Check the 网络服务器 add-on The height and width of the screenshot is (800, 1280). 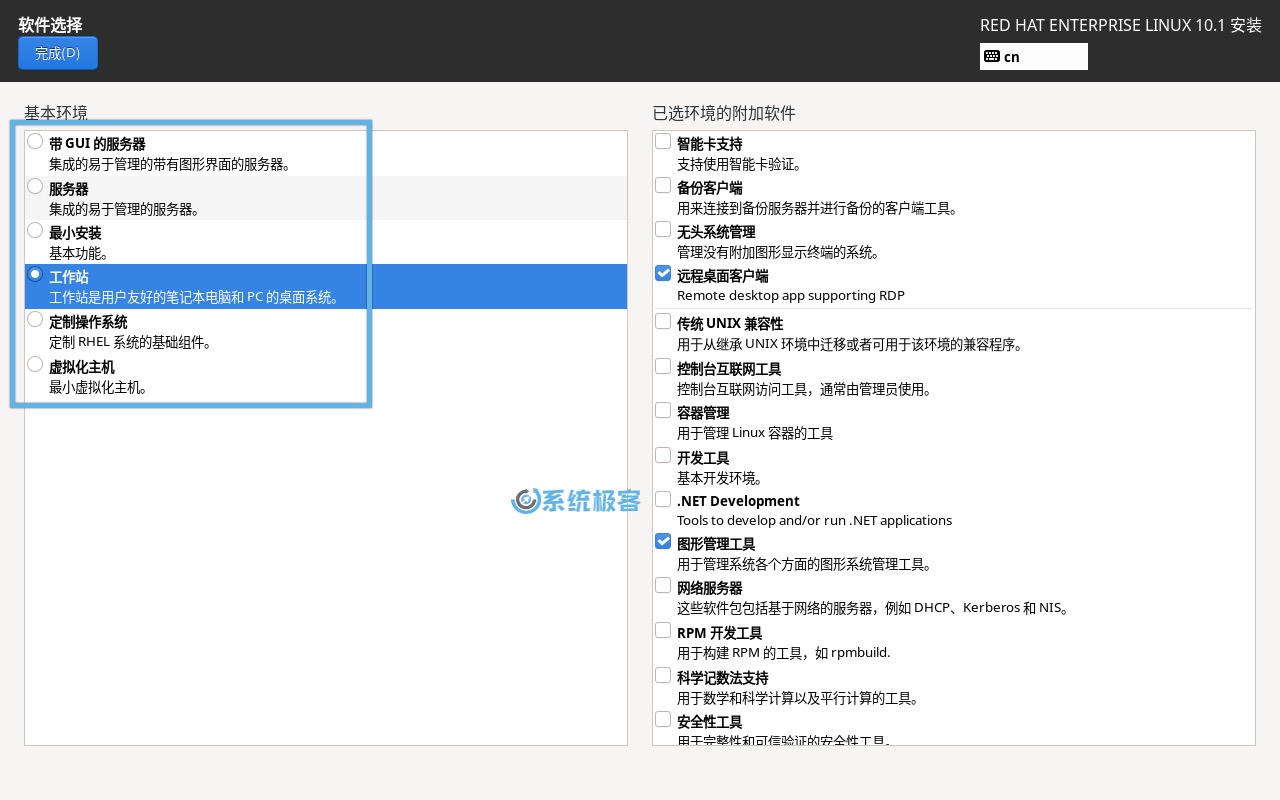pos(663,585)
